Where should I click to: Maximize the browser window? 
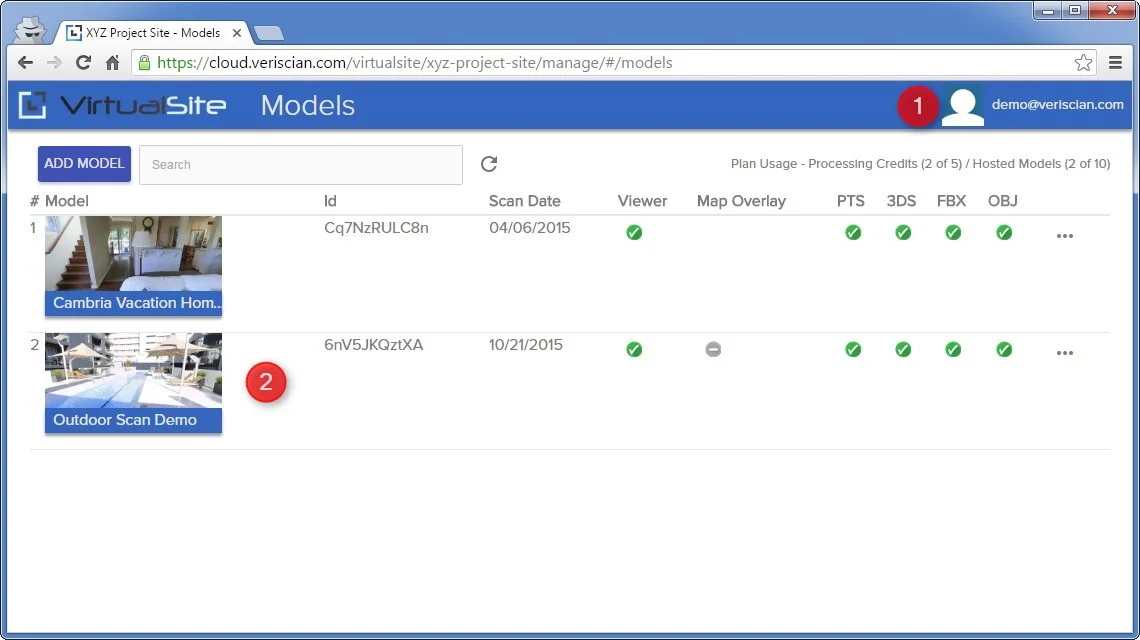[x=1075, y=10]
